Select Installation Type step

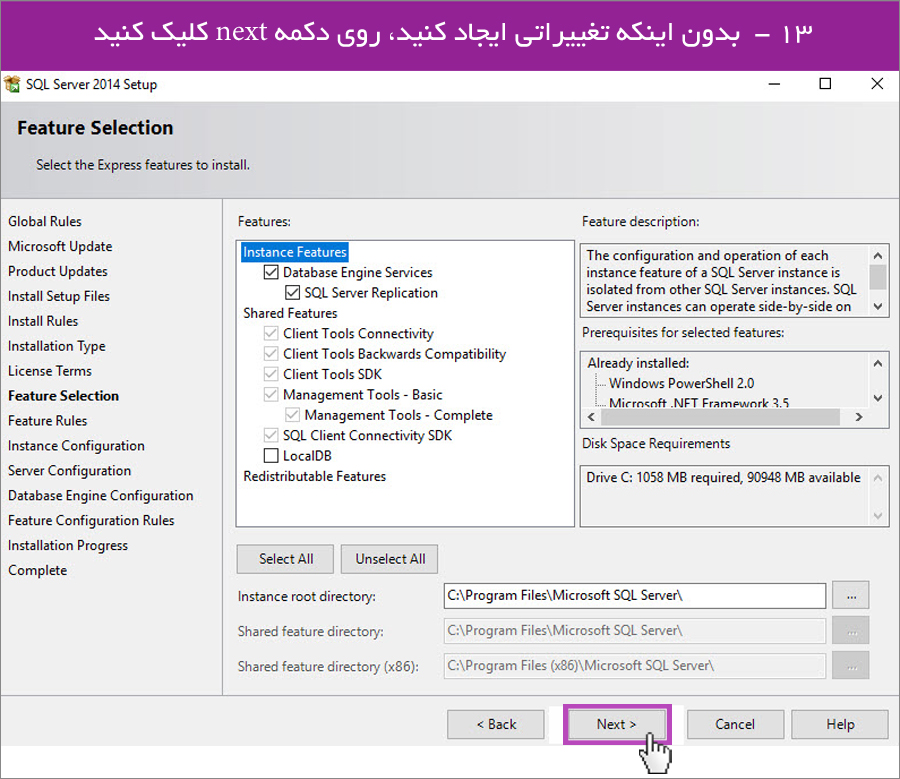(57, 346)
